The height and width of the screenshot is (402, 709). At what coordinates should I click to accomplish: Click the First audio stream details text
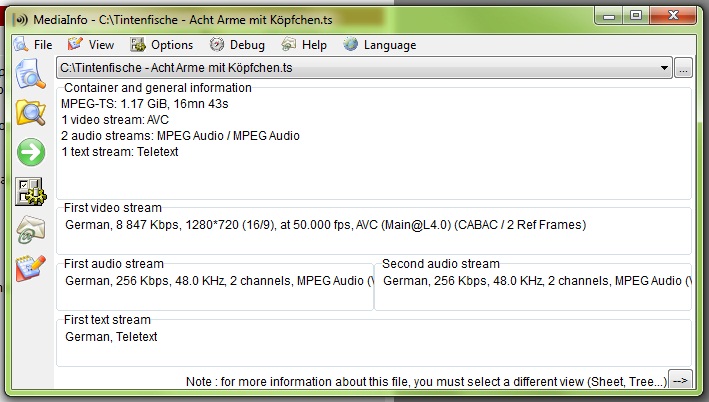tap(219, 281)
